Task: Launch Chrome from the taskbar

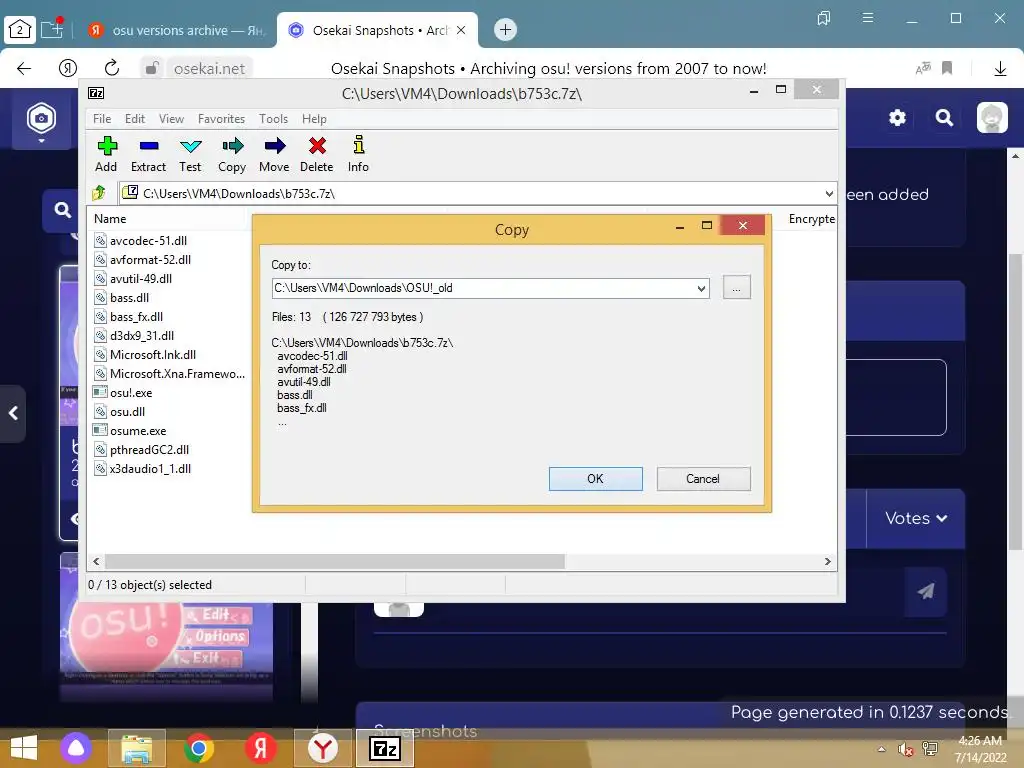Action: click(199, 748)
